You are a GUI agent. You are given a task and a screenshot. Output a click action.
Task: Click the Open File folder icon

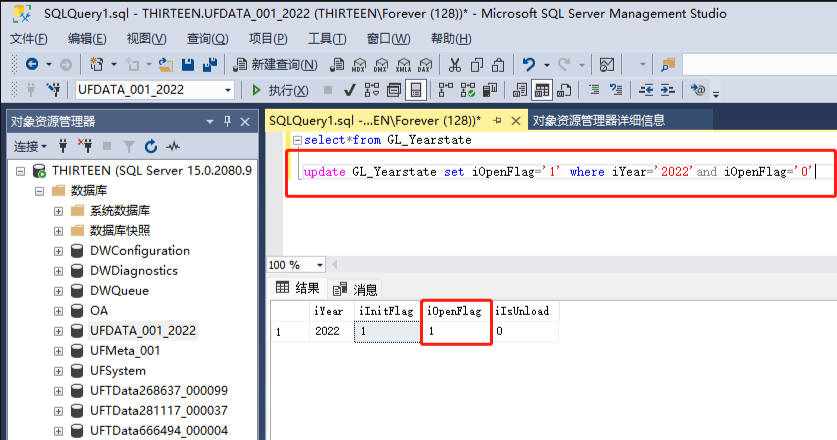pyautogui.click(x=166, y=65)
